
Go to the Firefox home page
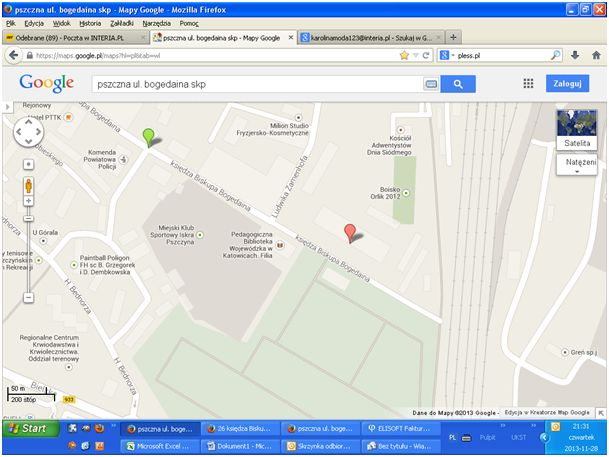(596, 55)
